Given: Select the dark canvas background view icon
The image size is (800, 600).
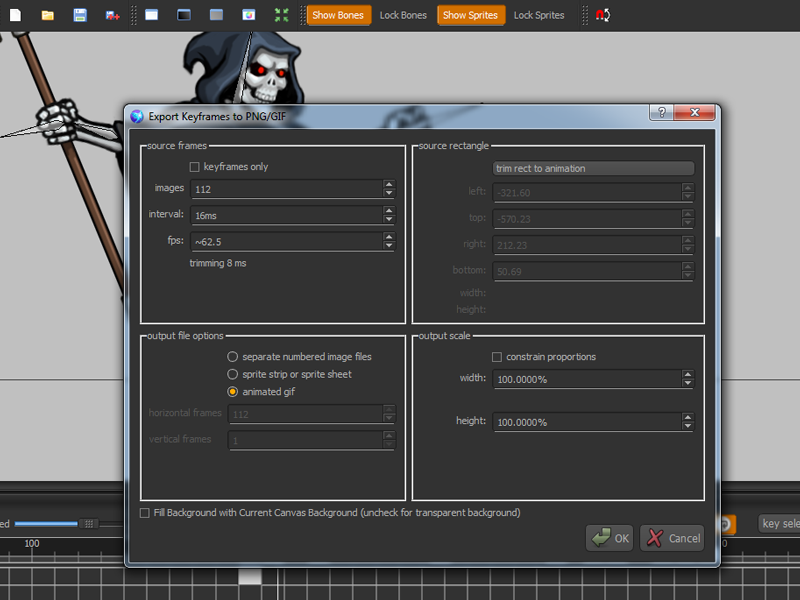Looking at the screenshot, I should click(182, 15).
